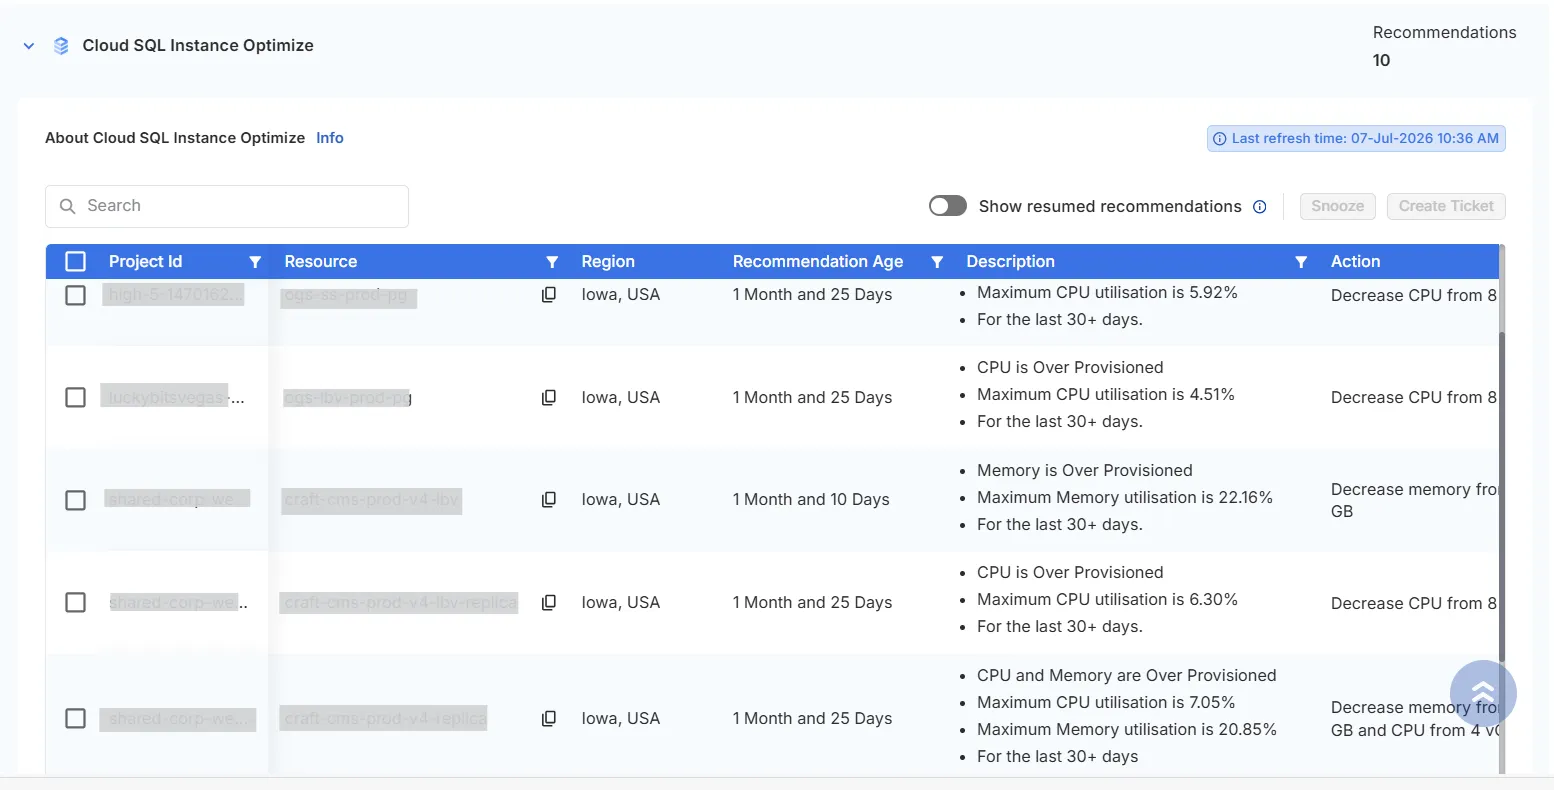This screenshot has width=1554, height=790.
Task: Toggle Show resumed recommendations switch
Action: click(948, 206)
